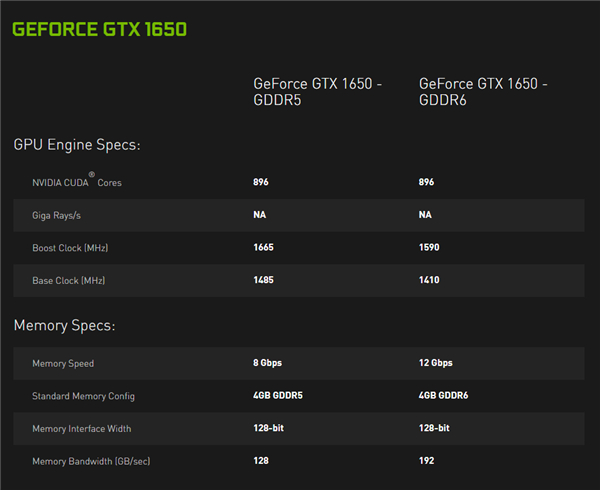Click the 8 Gbps memory speed value

267,363
